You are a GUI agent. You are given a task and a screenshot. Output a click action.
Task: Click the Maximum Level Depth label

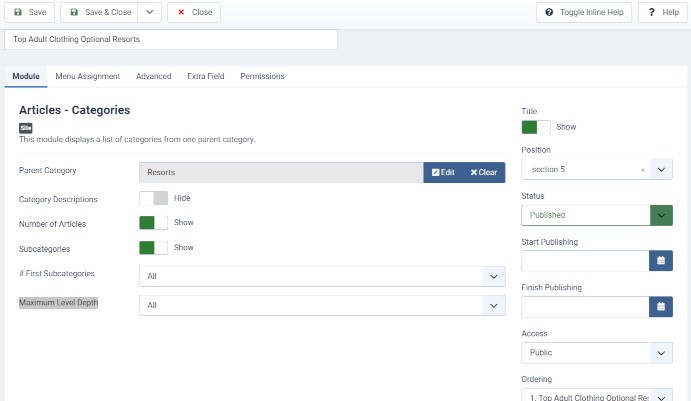click(59, 303)
